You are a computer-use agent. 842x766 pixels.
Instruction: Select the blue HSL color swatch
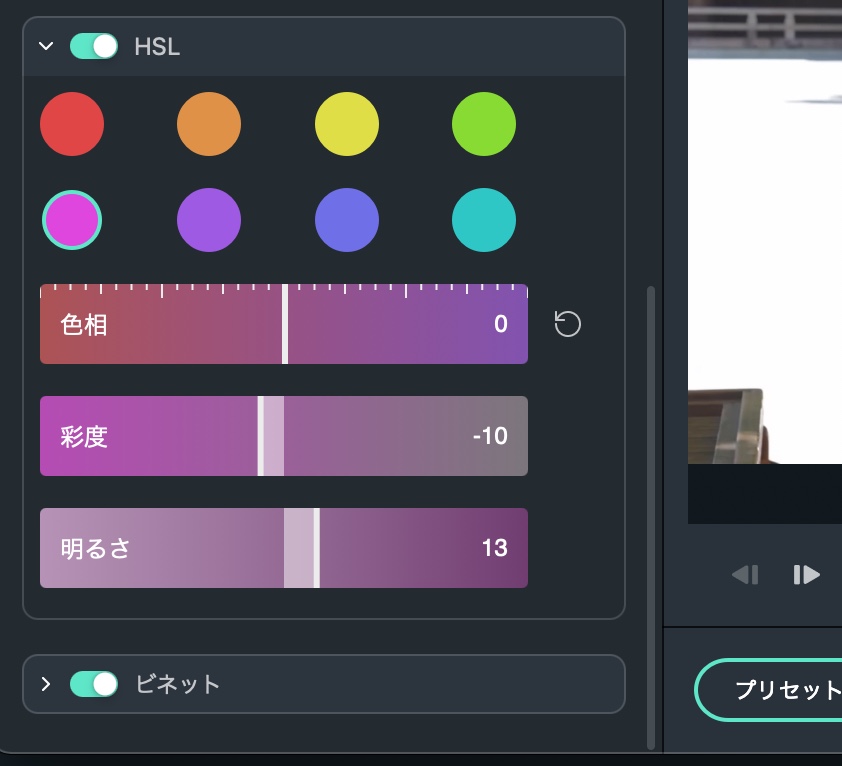point(347,219)
